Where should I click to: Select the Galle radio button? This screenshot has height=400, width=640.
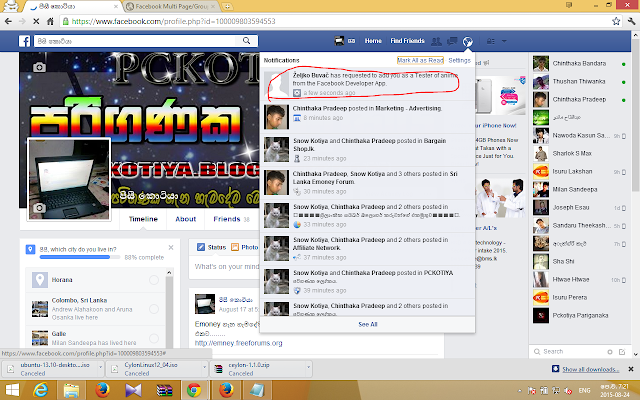pos(154,338)
